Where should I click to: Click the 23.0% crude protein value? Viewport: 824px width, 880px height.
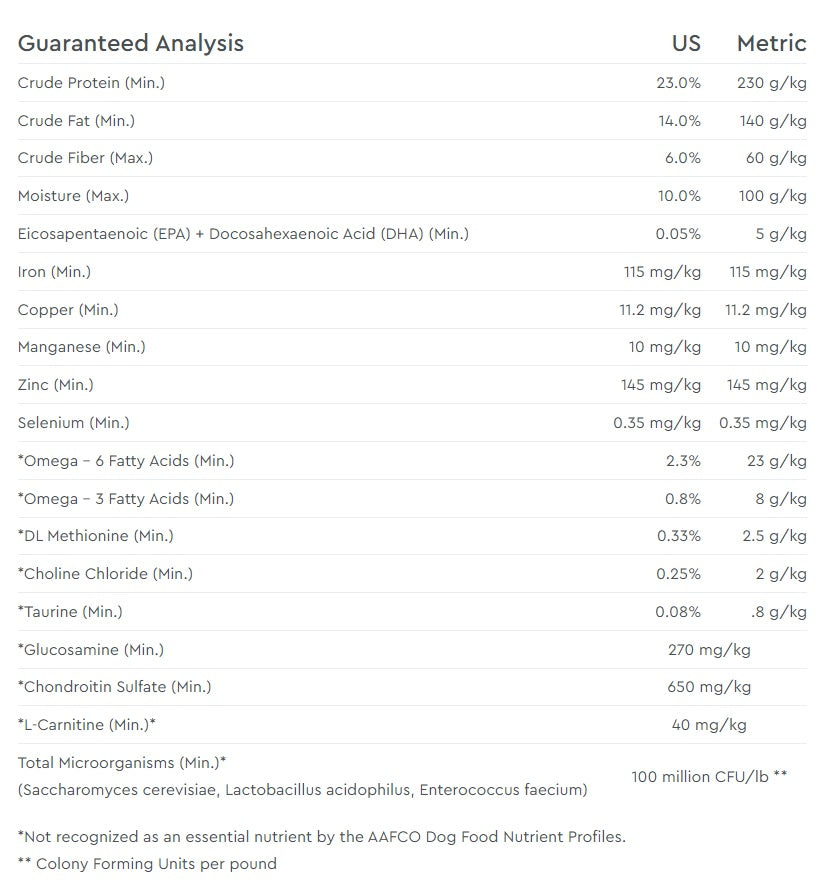[x=678, y=83]
